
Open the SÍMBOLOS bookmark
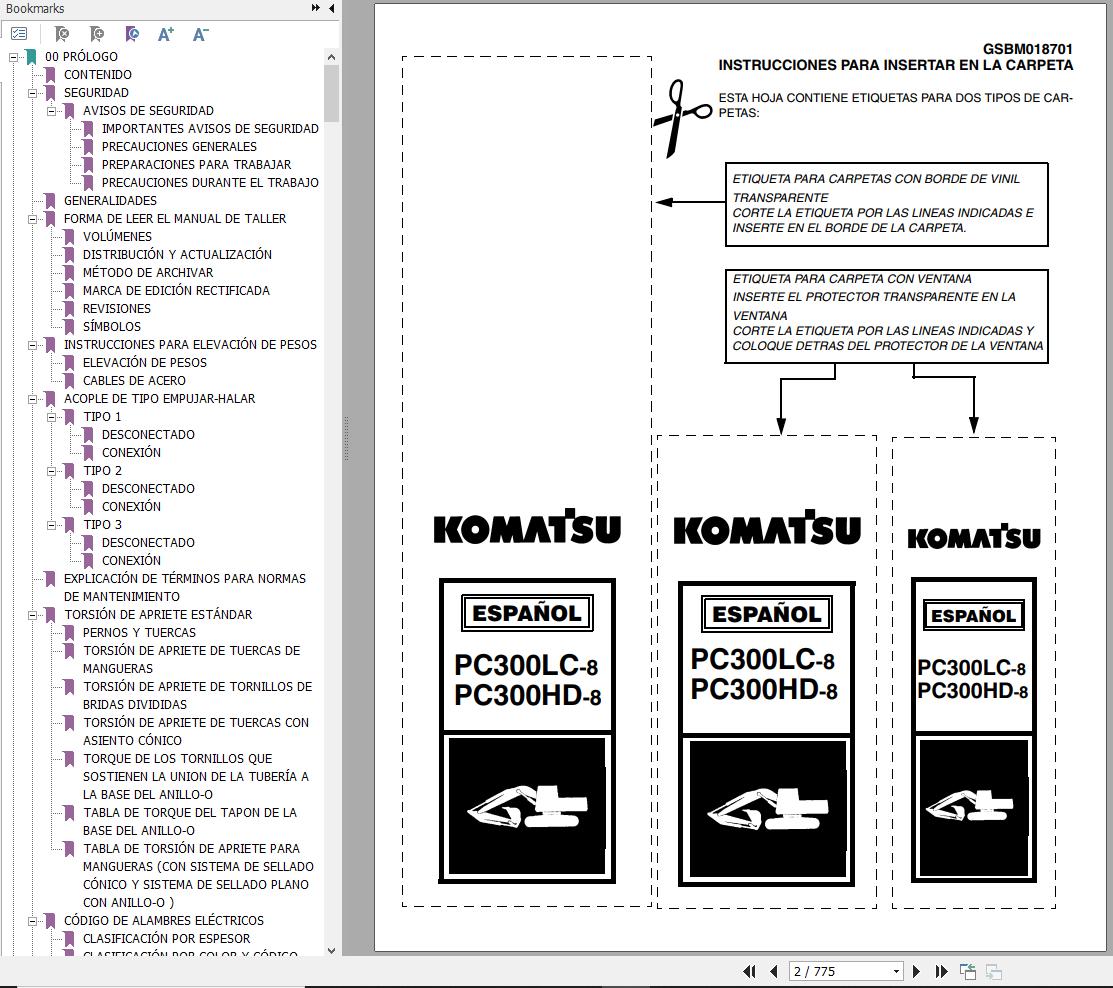coord(111,326)
